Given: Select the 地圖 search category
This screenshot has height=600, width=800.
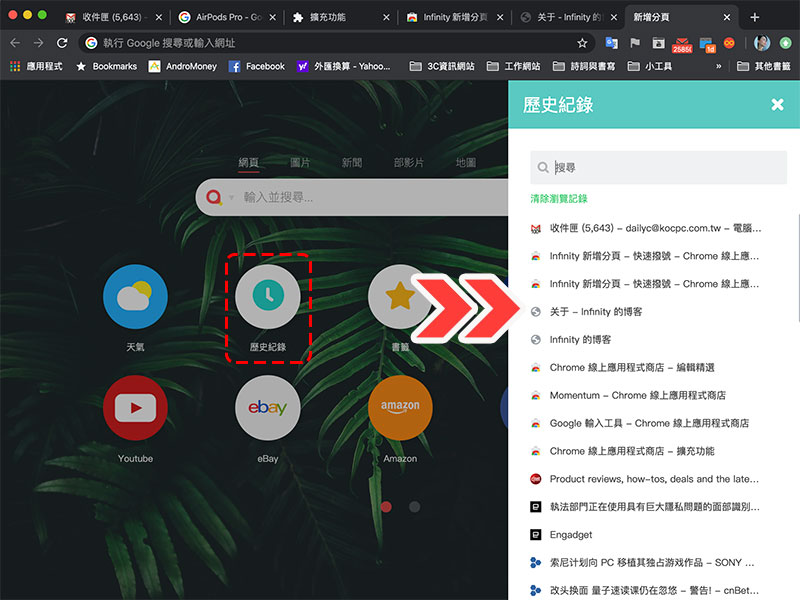Looking at the screenshot, I should [466, 163].
